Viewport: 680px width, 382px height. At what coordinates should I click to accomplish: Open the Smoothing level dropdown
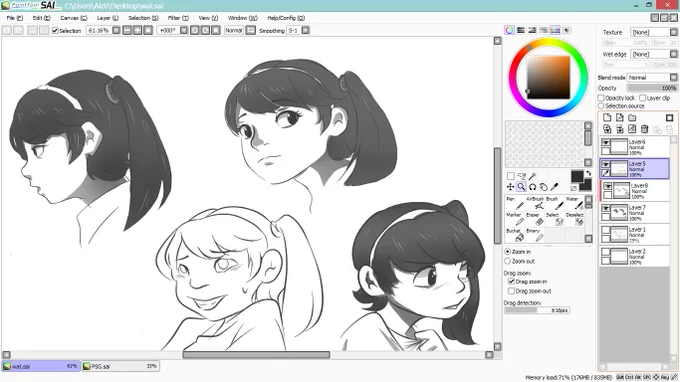tap(305, 30)
